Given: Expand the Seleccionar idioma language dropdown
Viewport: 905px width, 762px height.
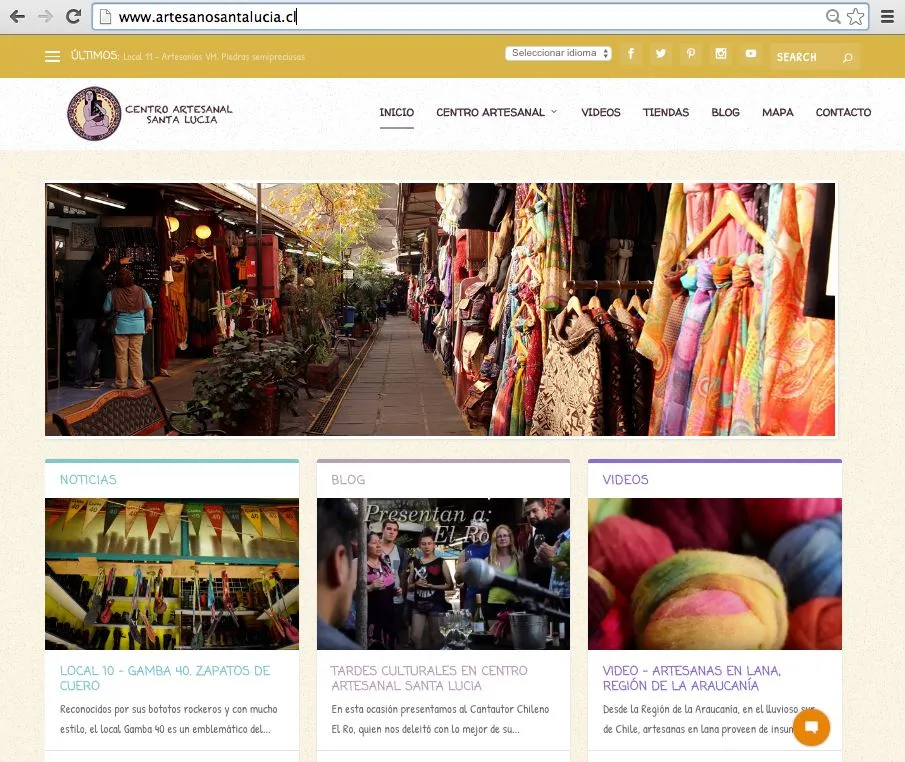Looking at the screenshot, I should coord(559,53).
